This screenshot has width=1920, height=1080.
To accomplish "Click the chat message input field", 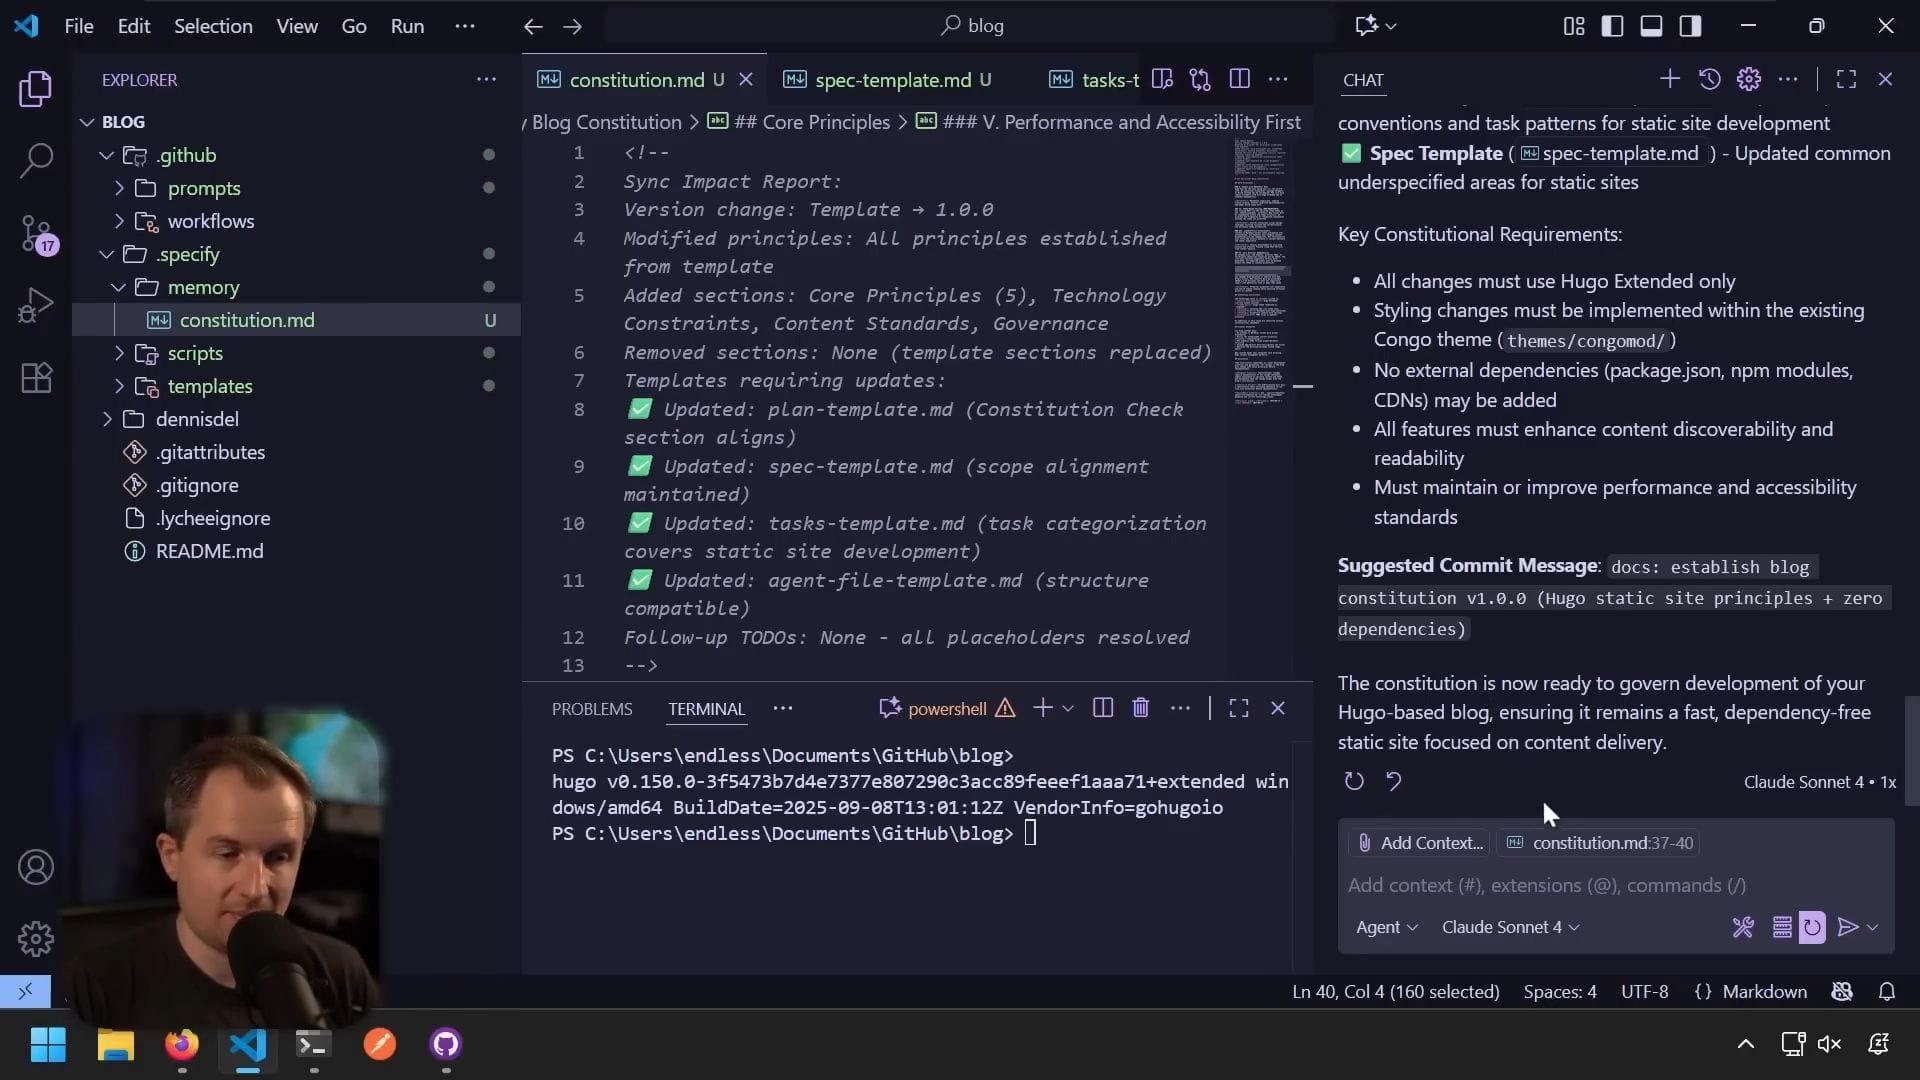I will [1600, 885].
